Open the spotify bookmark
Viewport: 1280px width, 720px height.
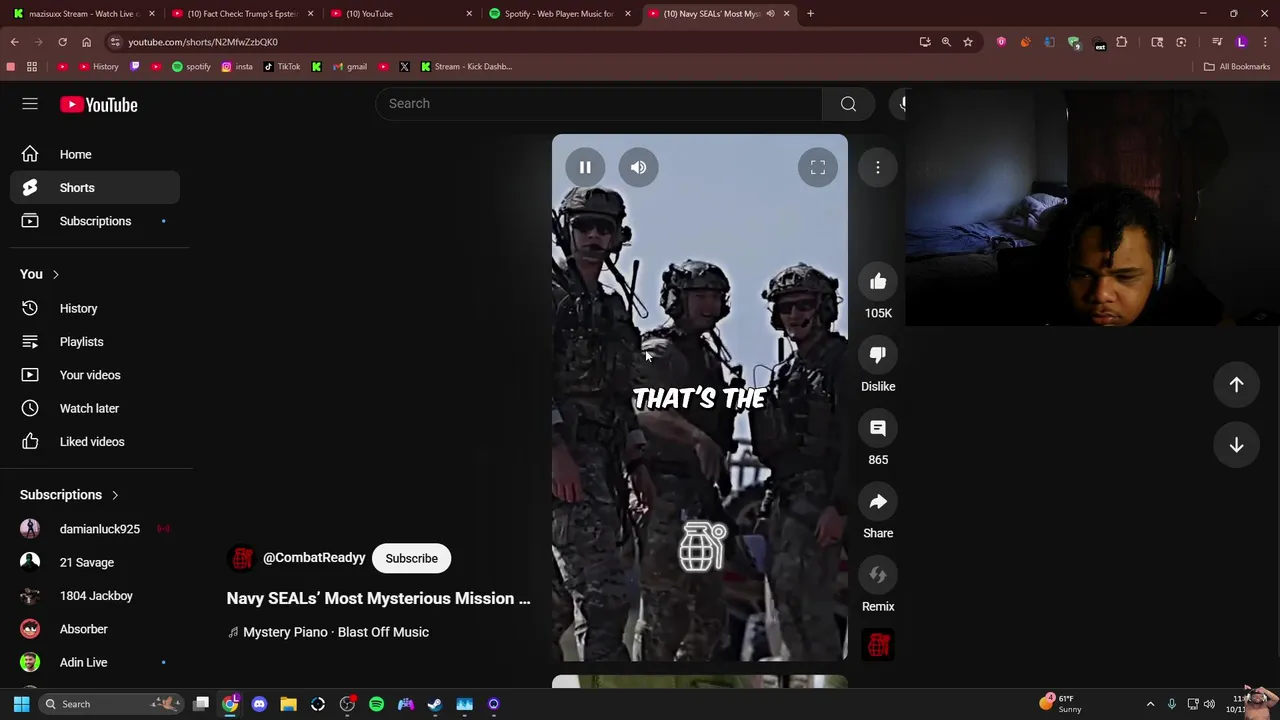point(191,66)
